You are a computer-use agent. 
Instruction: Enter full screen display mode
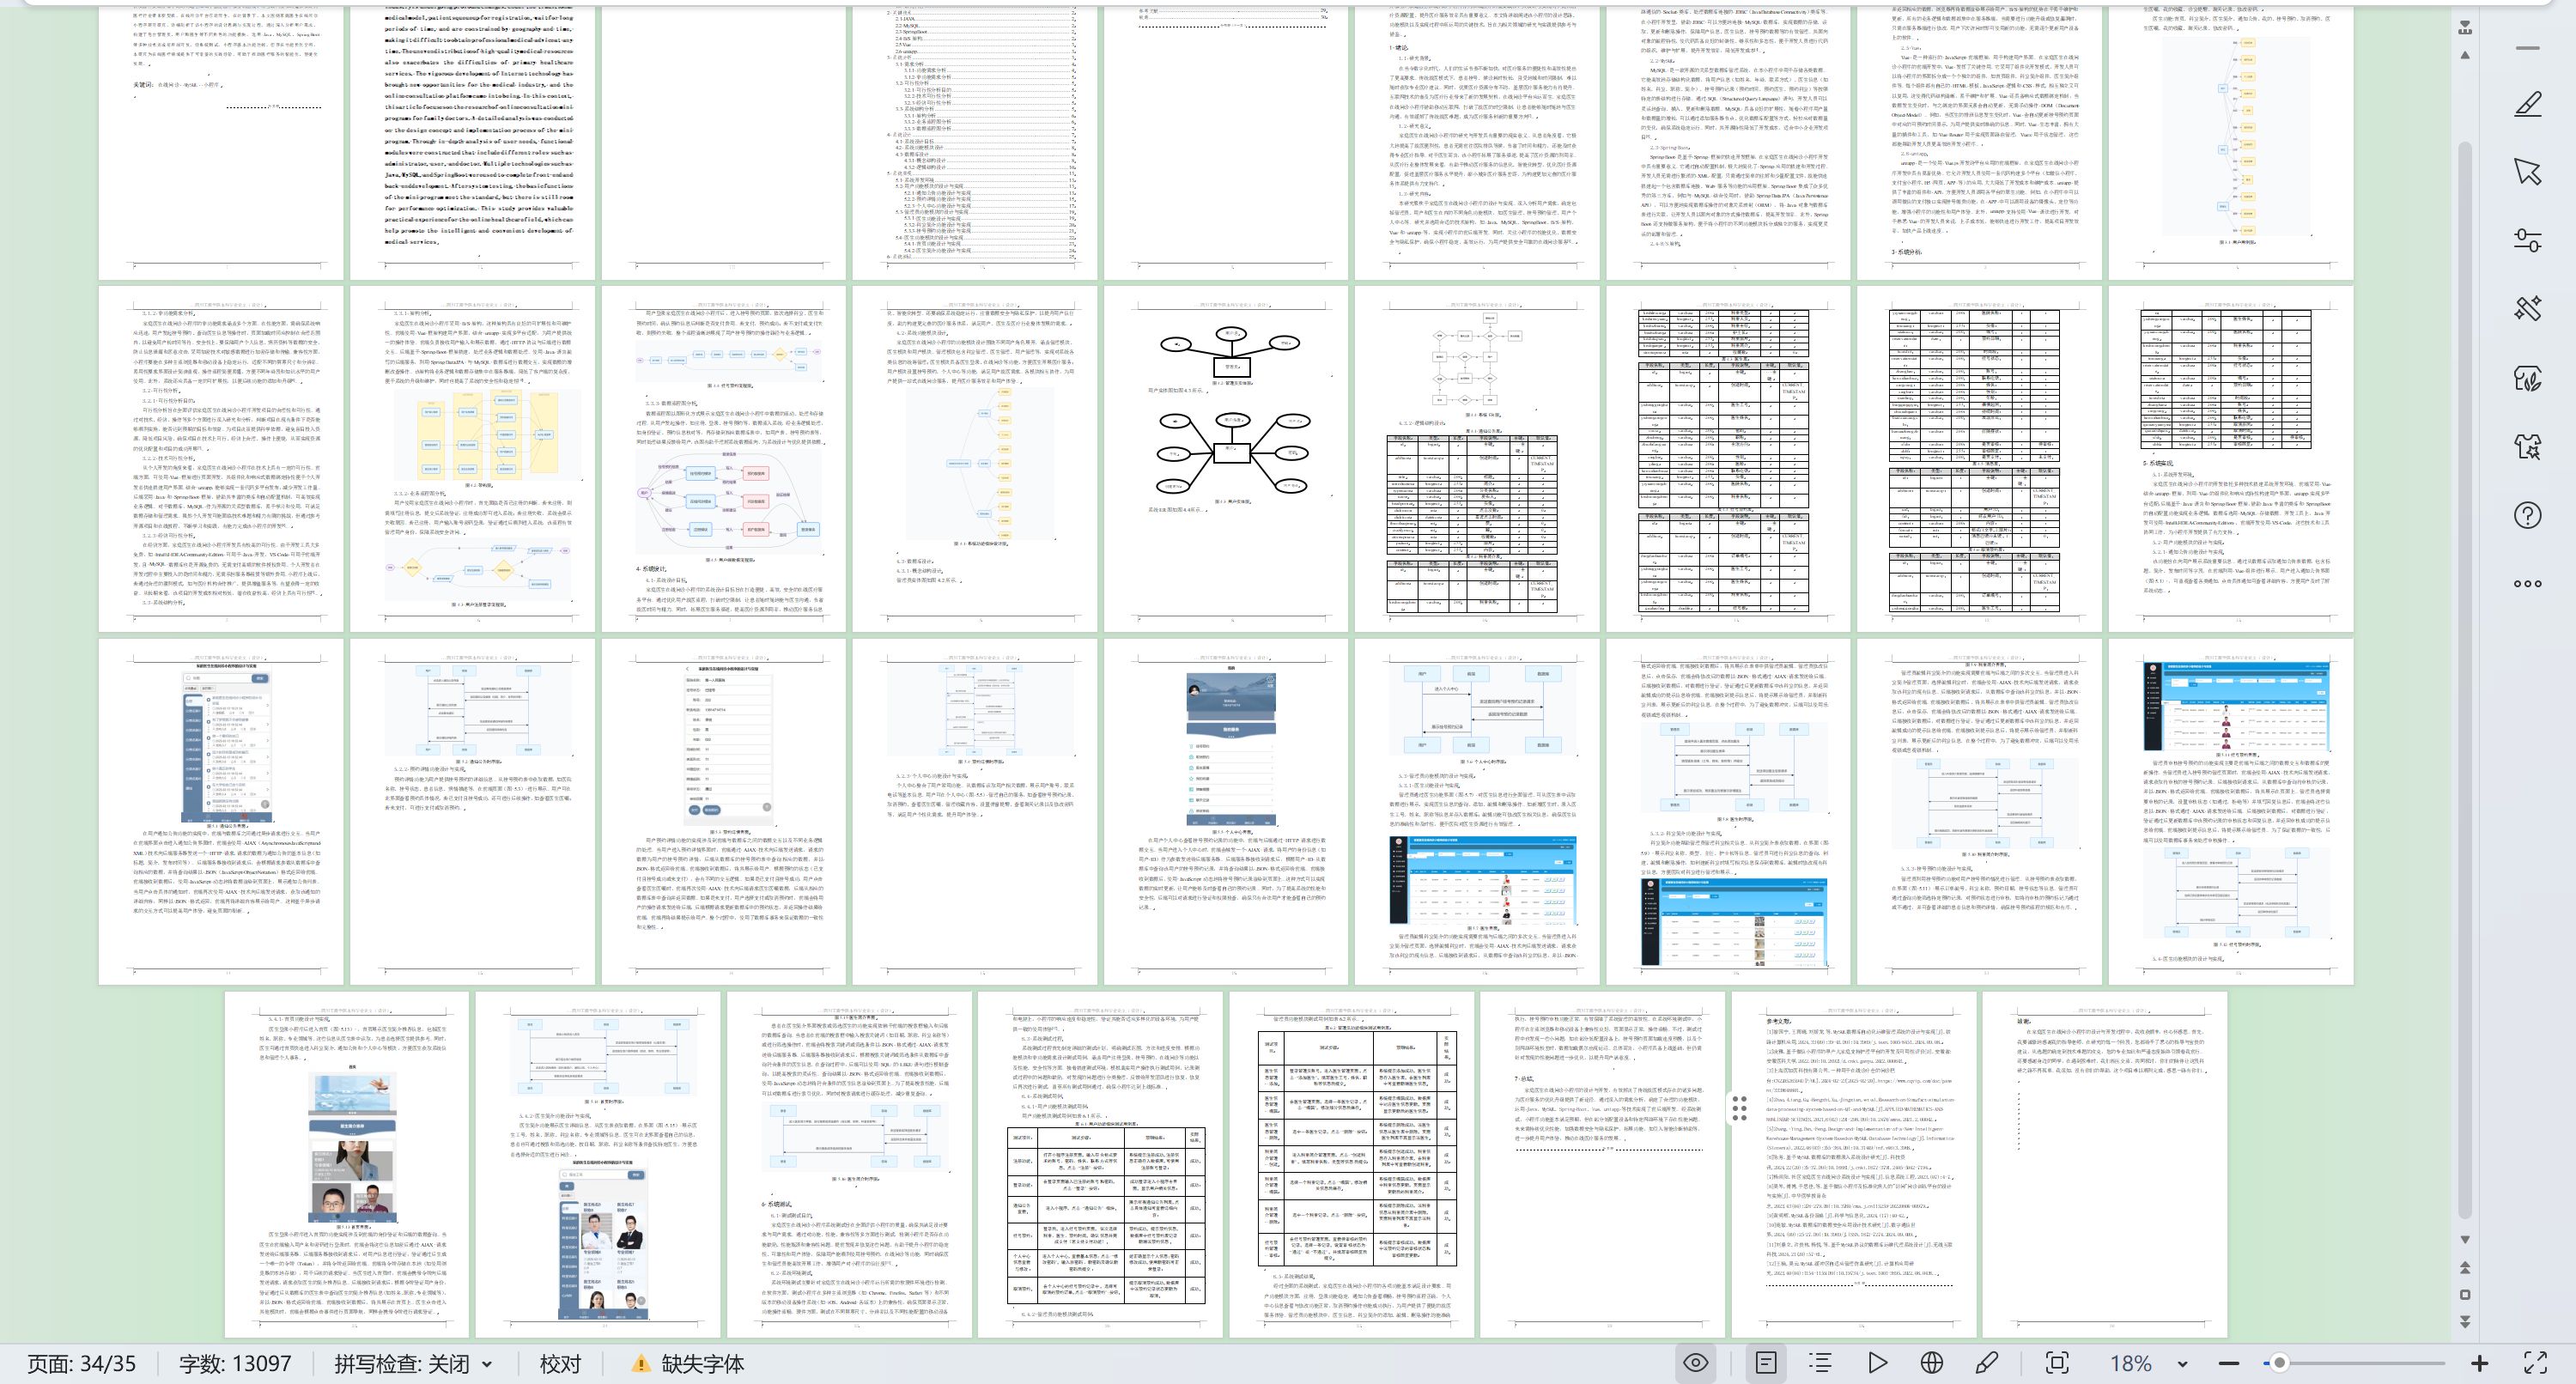(2535, 1363)
